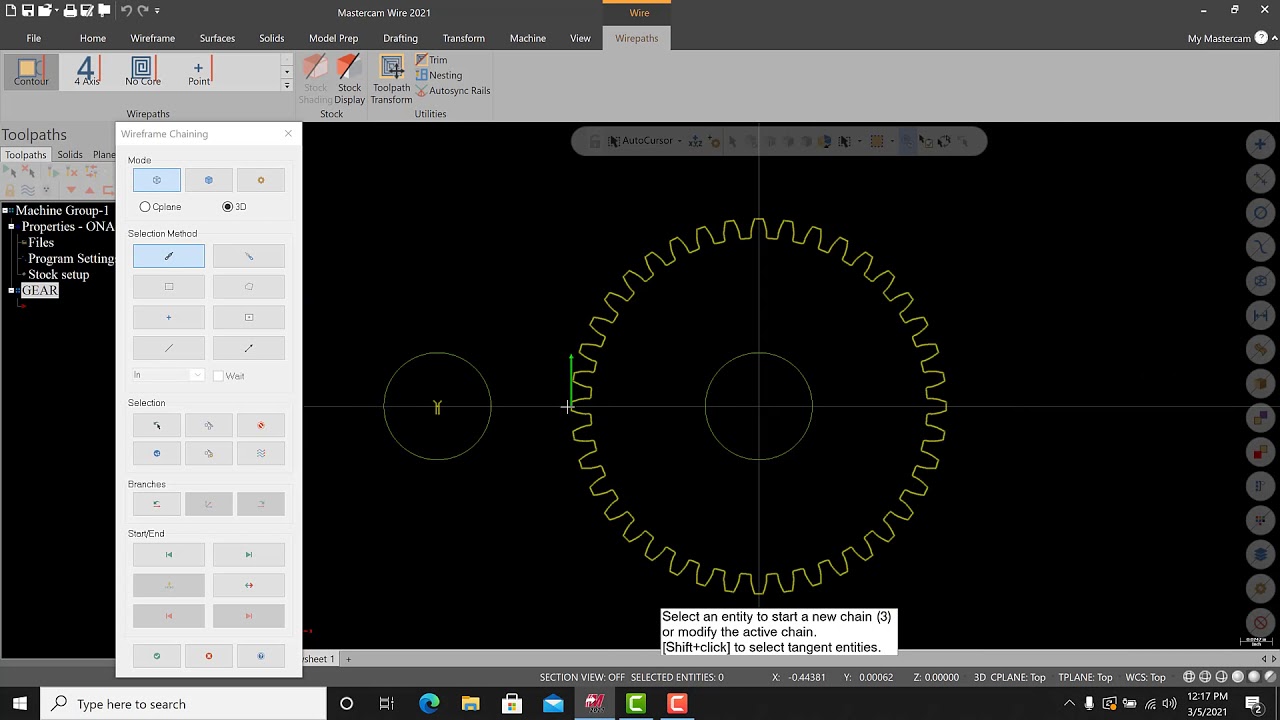The width and height of the screenshot is (1280, 720).
Task: Choose the Window selection method
Action: [169, 287]
